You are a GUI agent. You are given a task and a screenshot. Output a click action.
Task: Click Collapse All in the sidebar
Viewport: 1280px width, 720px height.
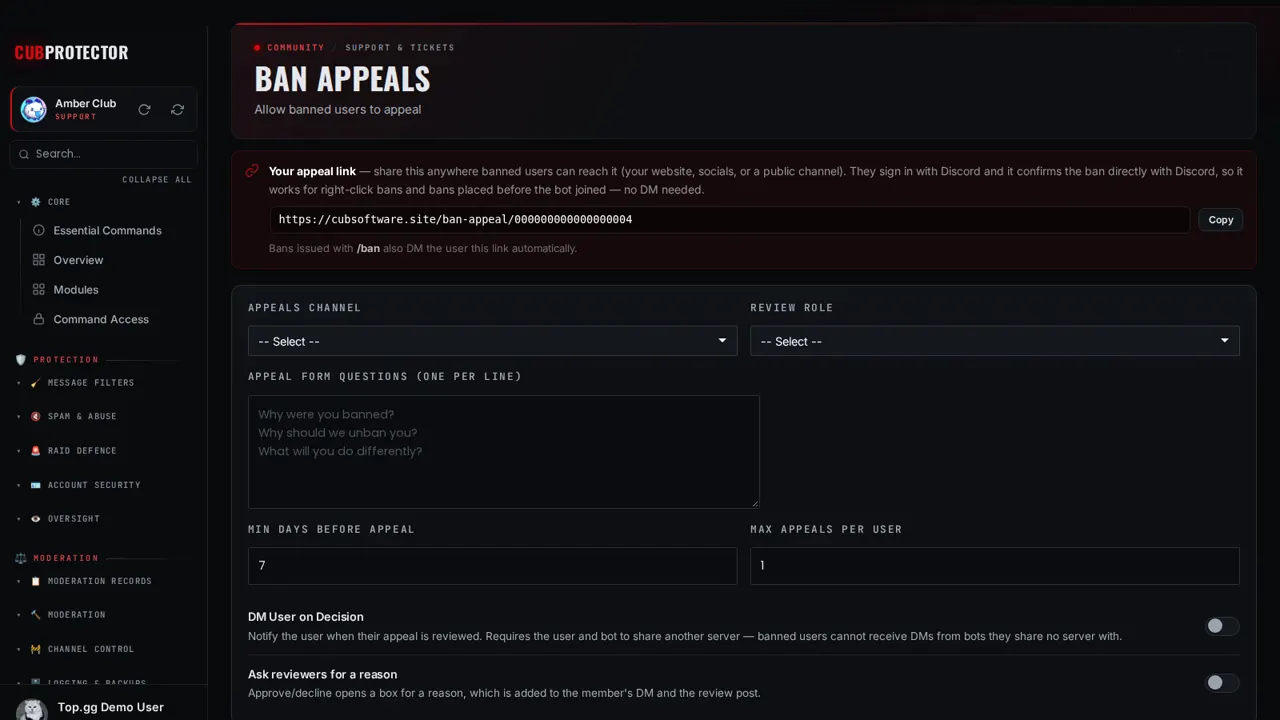pyautogui.click(x=157, y=180)
